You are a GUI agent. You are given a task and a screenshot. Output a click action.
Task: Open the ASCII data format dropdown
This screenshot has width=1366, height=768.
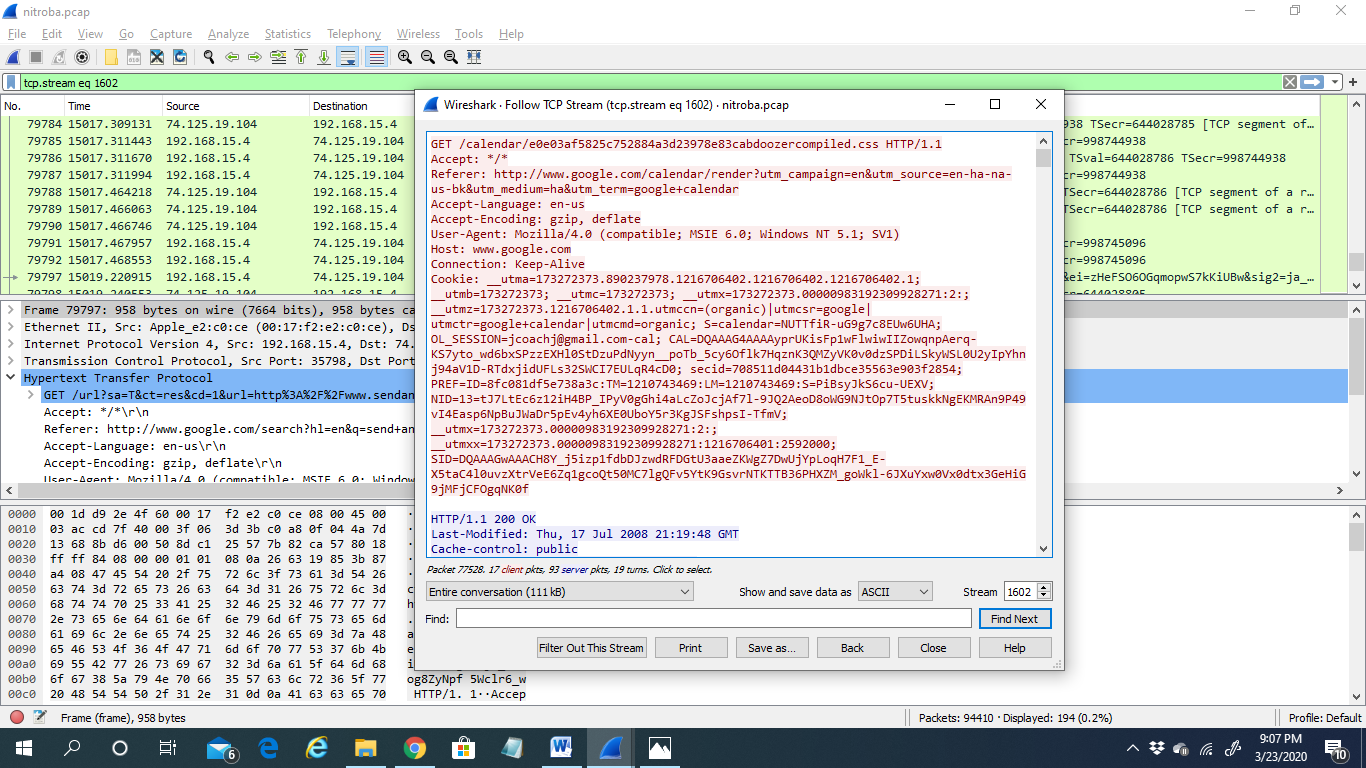tap(895, 592)
